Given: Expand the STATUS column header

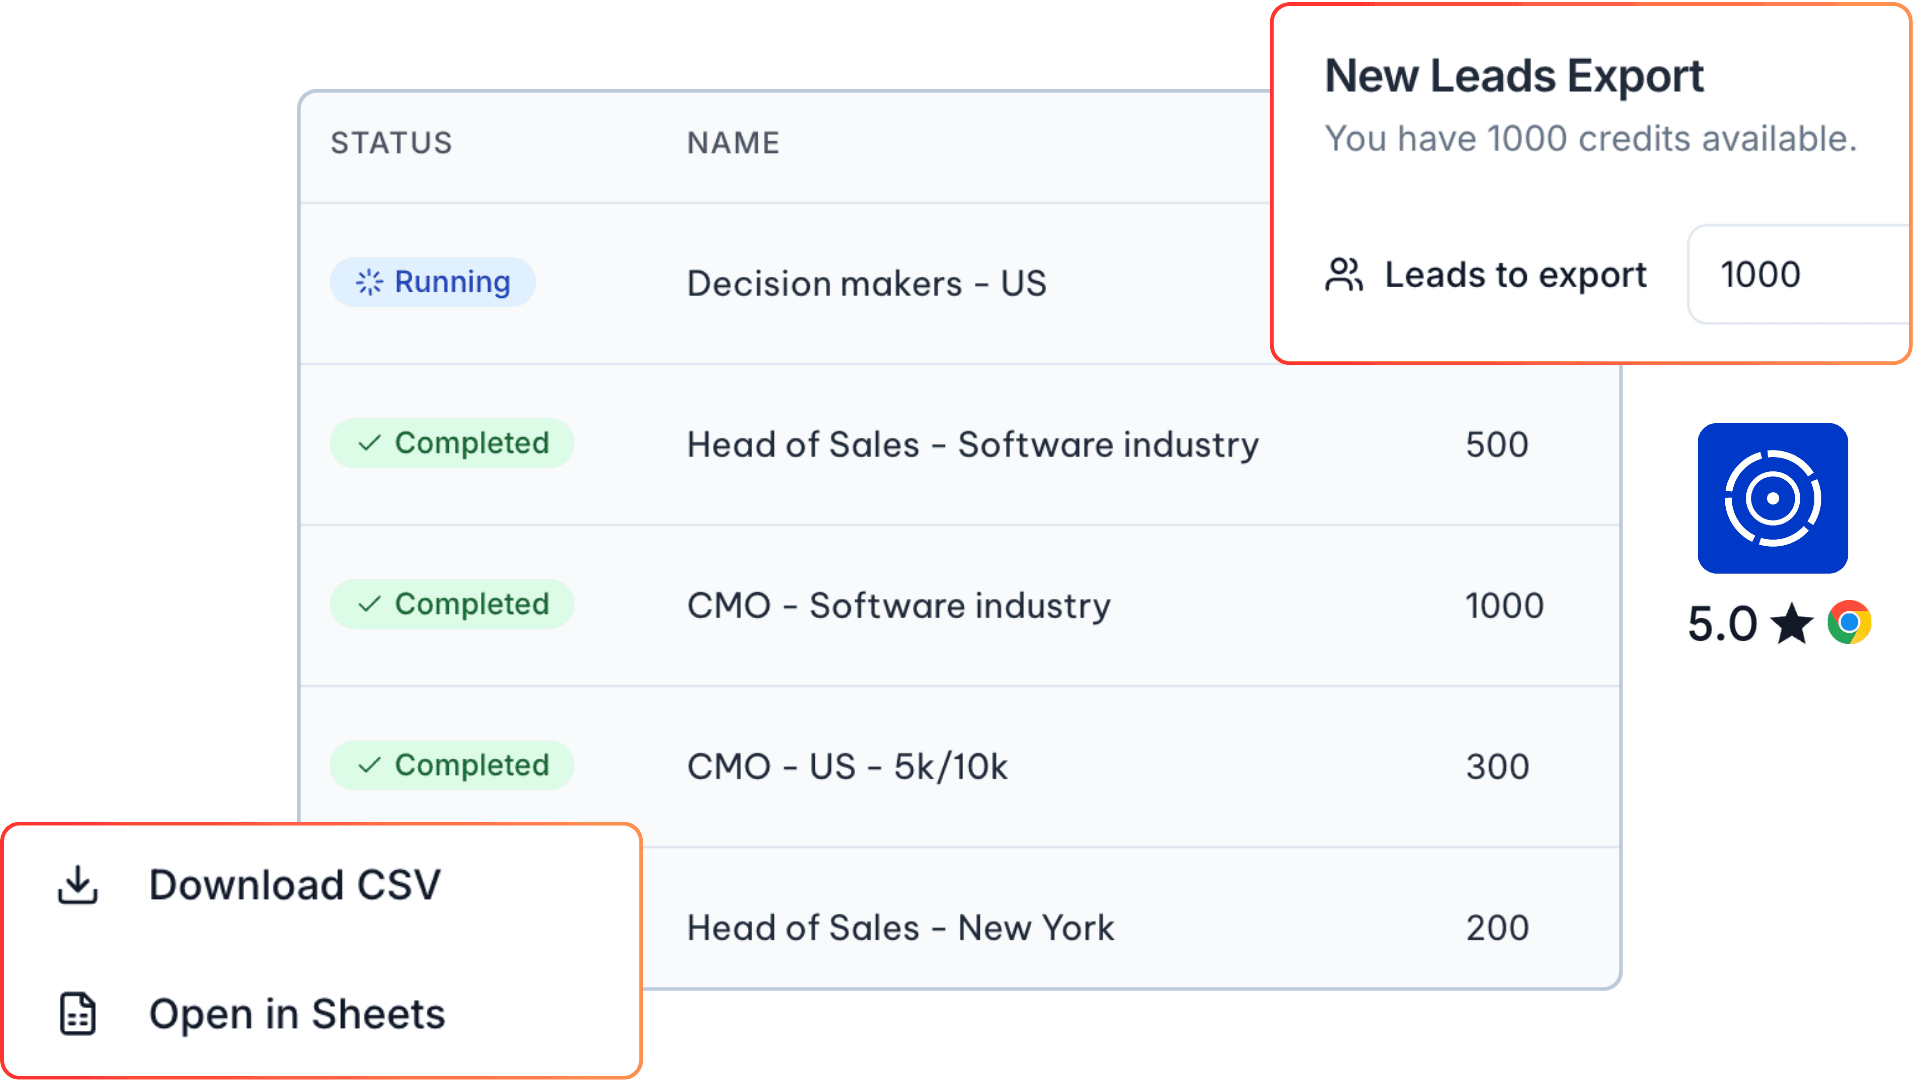Looking at the screenshot, I should [x=391, y=143].
